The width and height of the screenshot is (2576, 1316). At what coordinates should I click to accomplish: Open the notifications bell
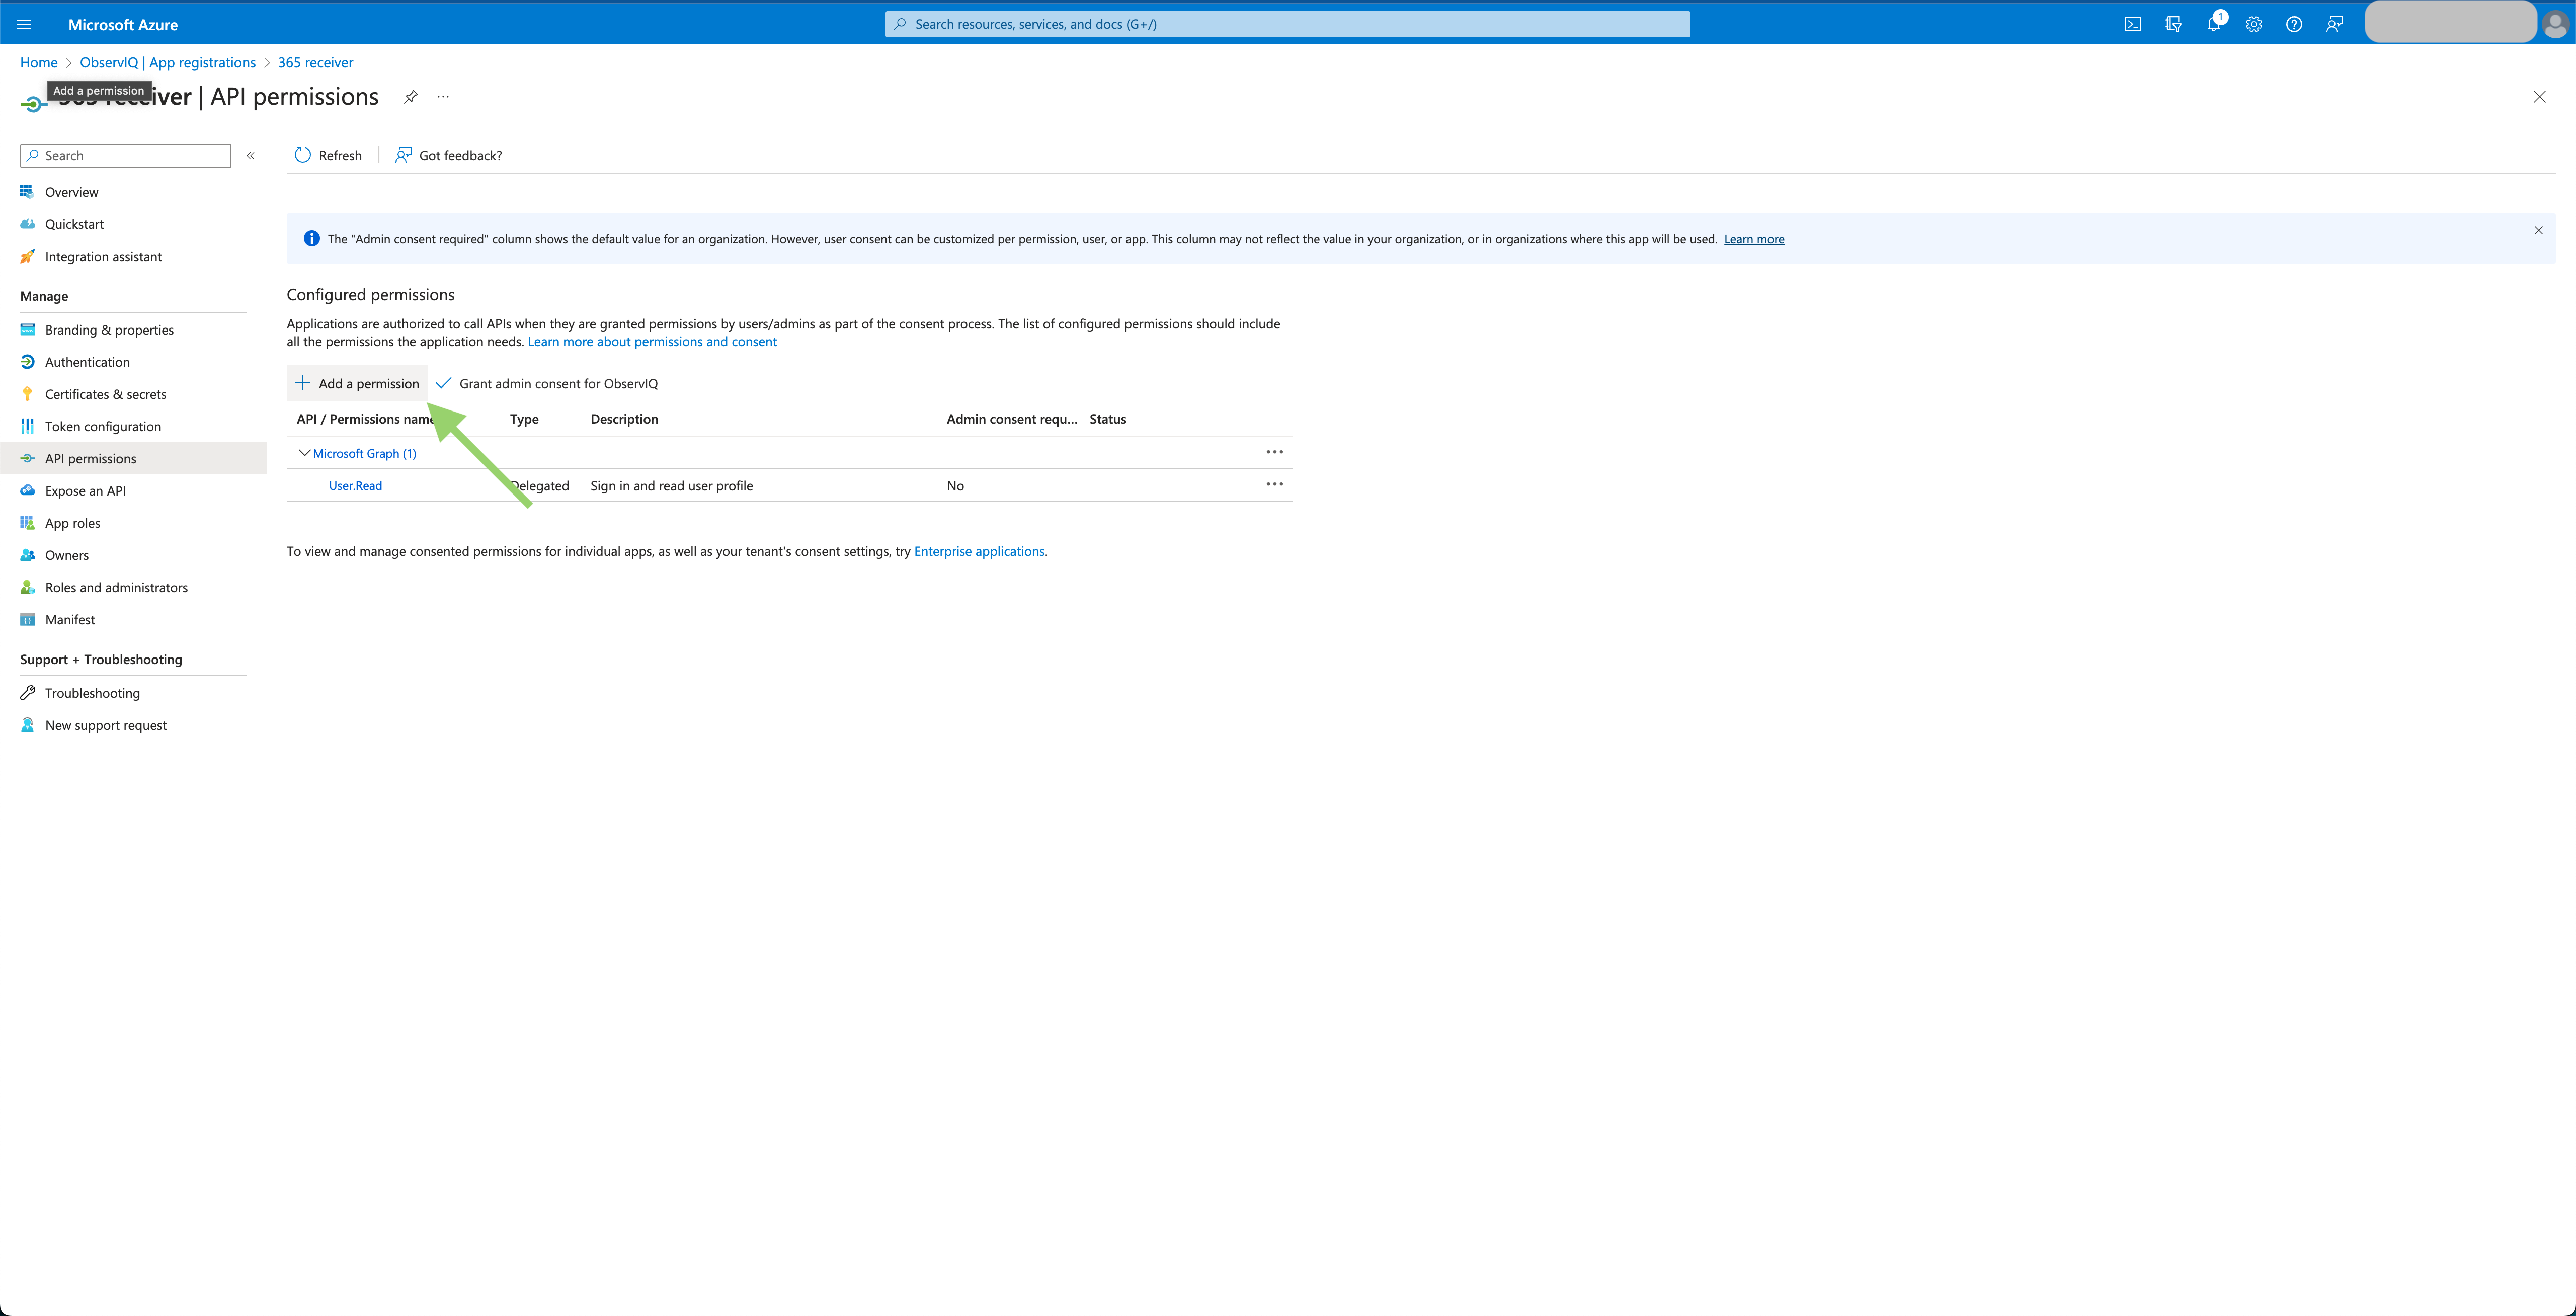point(2213,24)
